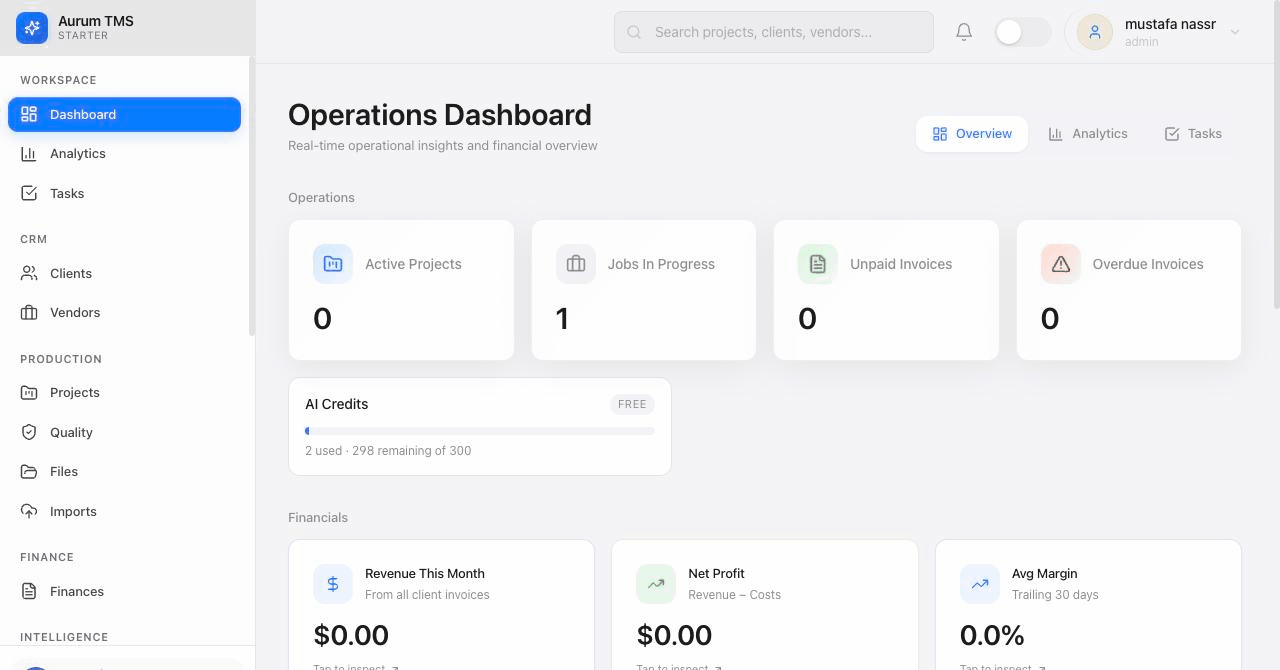This screenshot has width=1280, height=670.
Task: Select the FREE plan badge
Action: 632,404
